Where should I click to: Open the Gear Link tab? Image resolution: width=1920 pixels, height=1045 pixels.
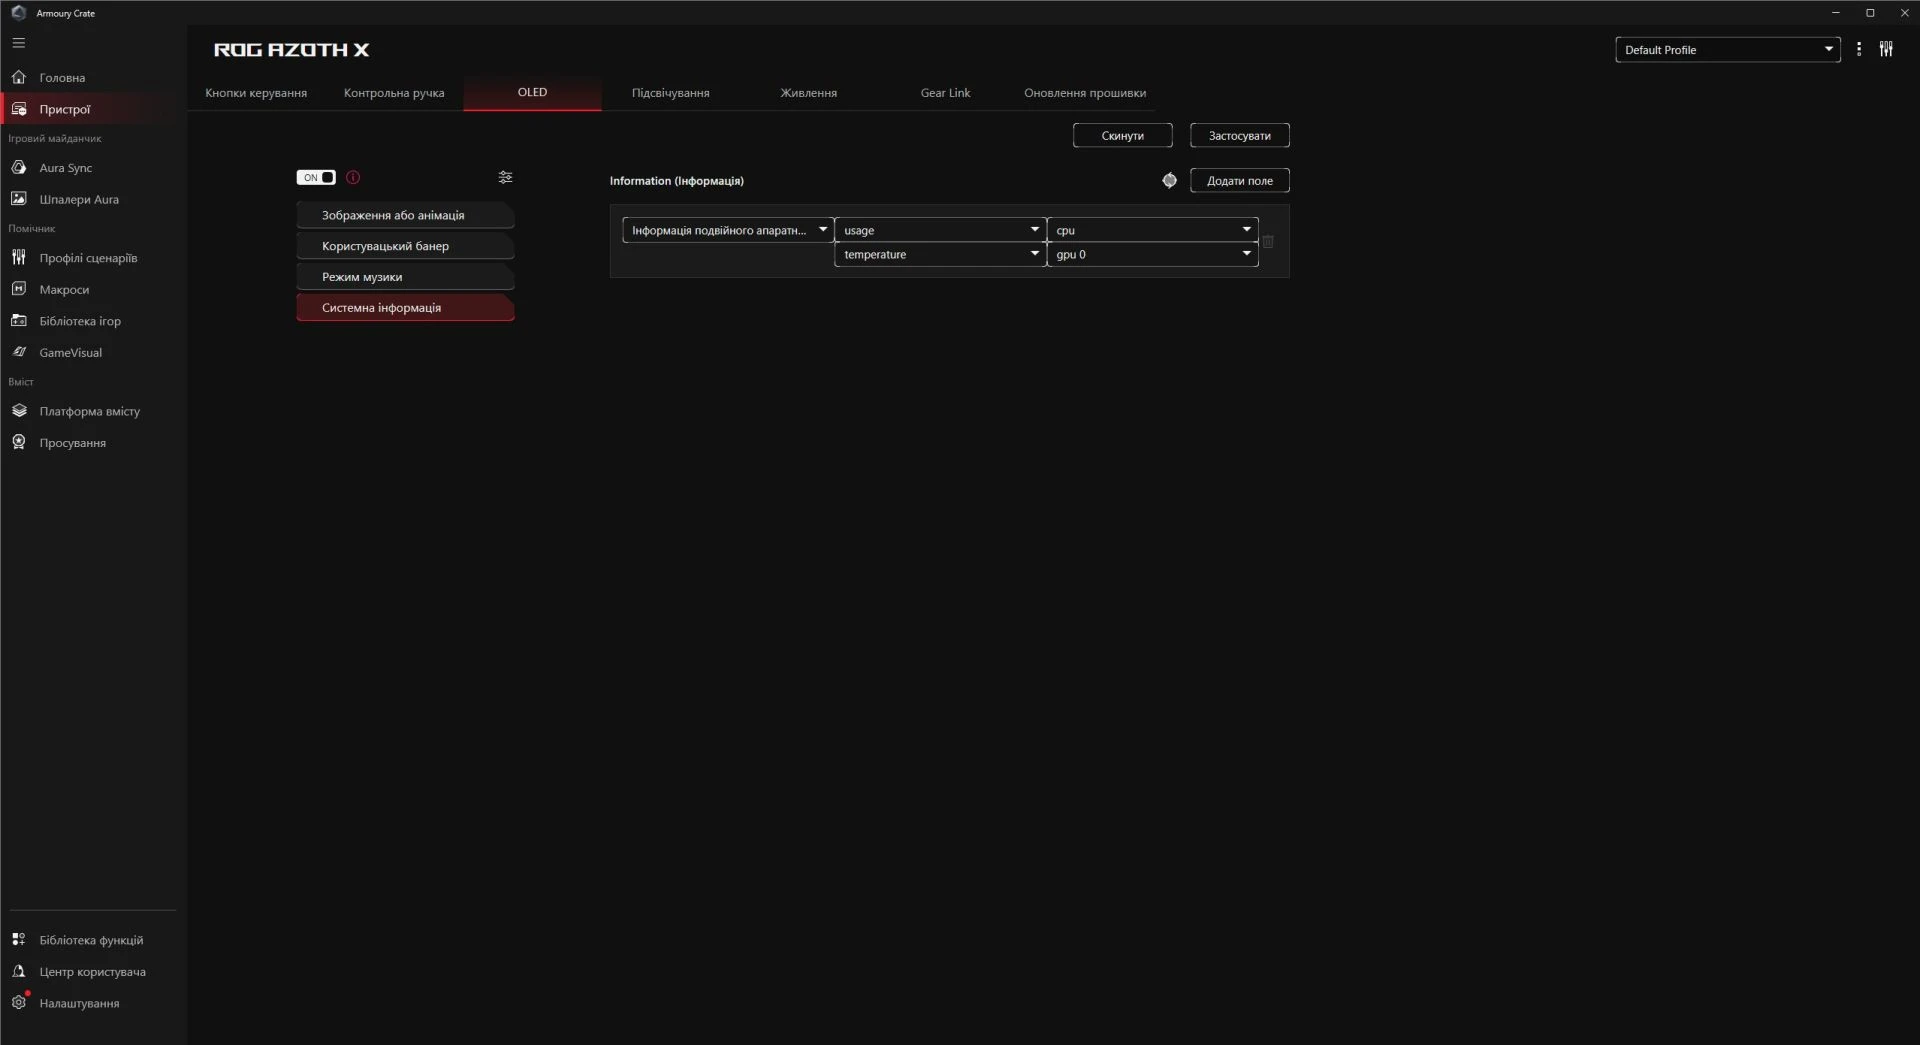pyautogui.click(x=945, y=93)
